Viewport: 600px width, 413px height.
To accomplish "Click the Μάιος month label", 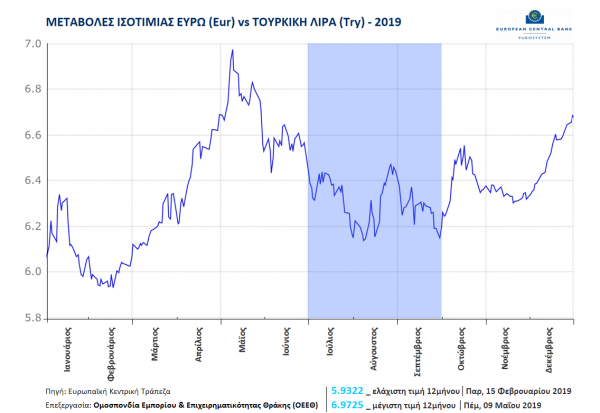I will coord(242,338).
